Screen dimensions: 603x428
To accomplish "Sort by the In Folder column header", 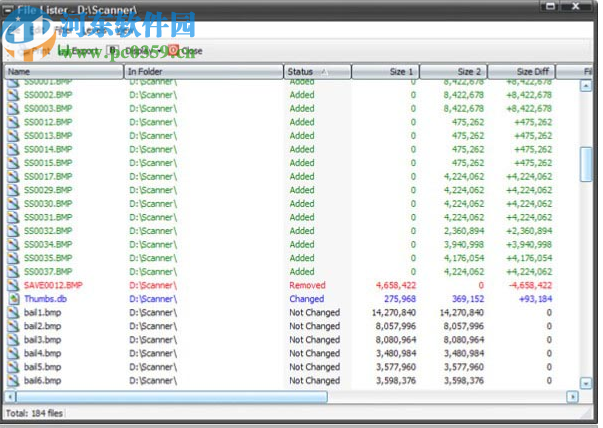I will point(203,72).
